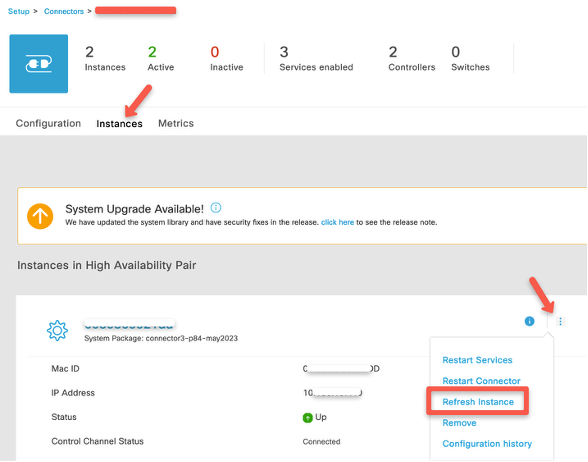The width and height of the screenshot is (588, 462).
Task: Open info tooltip beside System Upgrade Available
Action: click(x=216, y=207)
